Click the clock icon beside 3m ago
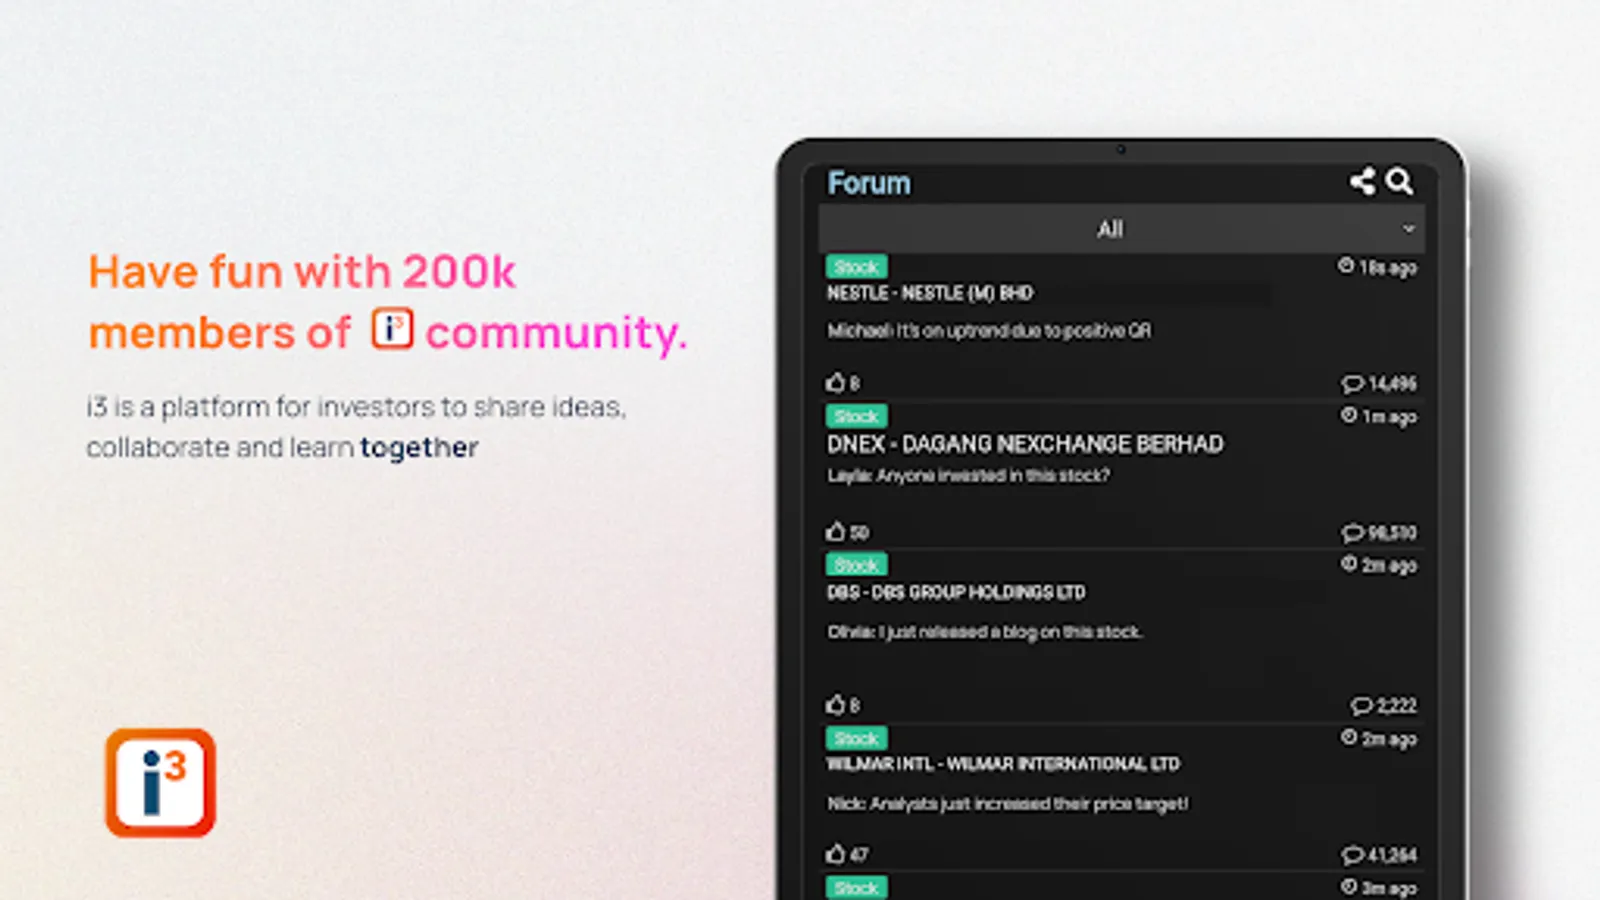The width and height of the screenshot is (1600, 900). (1349, 887)
